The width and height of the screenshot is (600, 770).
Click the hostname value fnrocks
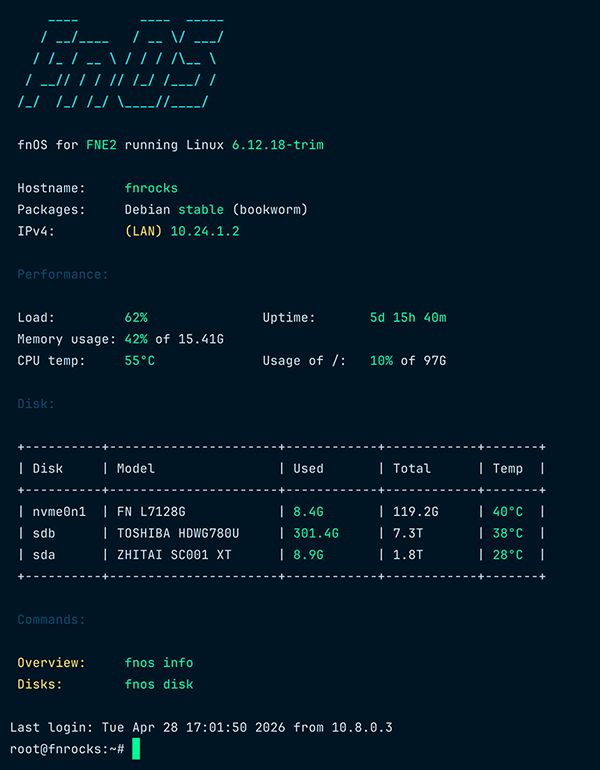(x=151, y=187)
